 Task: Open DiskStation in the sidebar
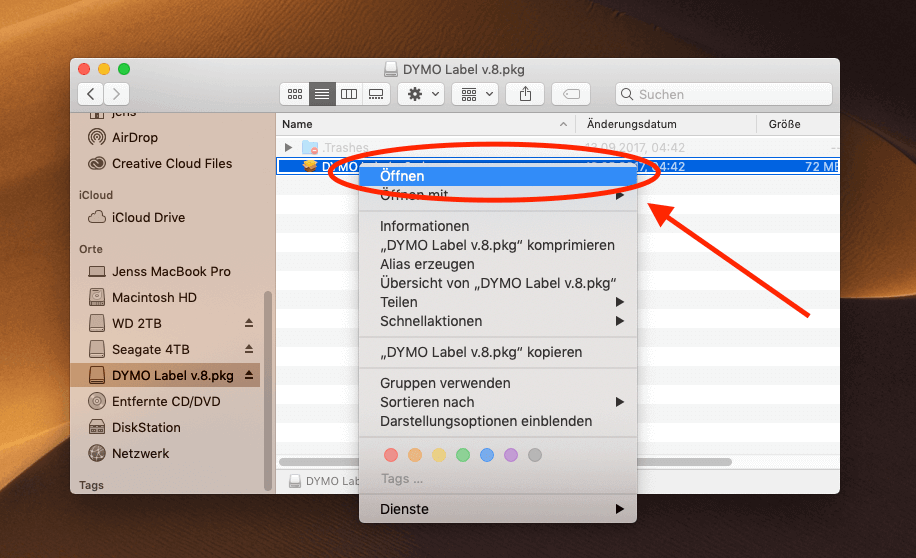click(146, 427)
